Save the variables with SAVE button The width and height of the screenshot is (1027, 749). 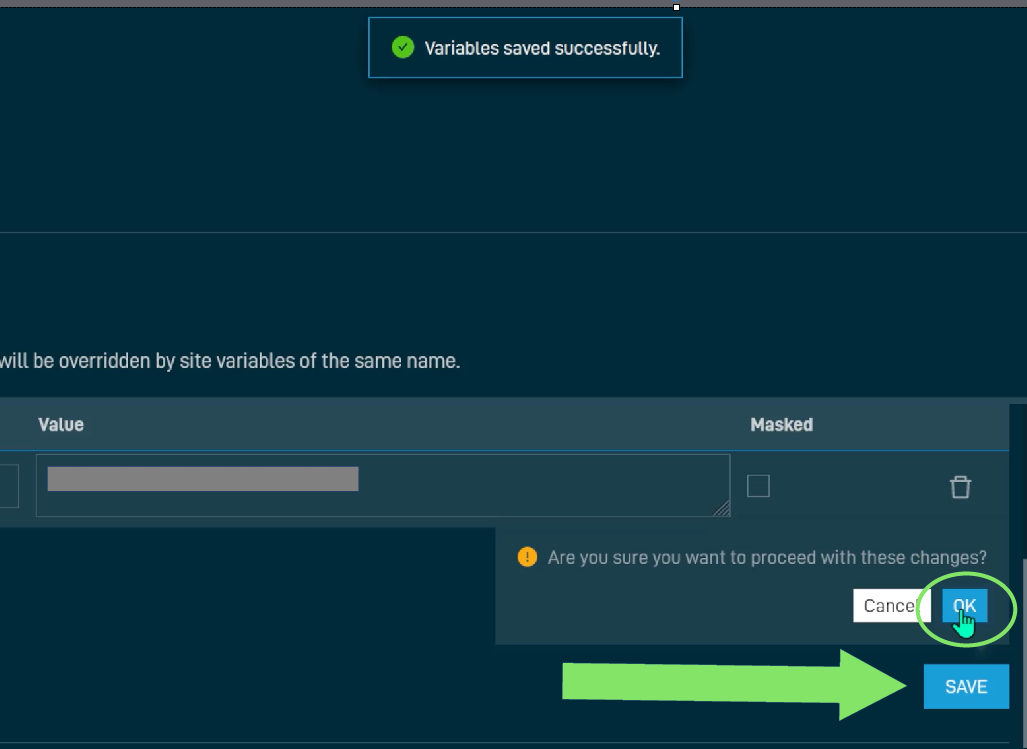(966, 686)
